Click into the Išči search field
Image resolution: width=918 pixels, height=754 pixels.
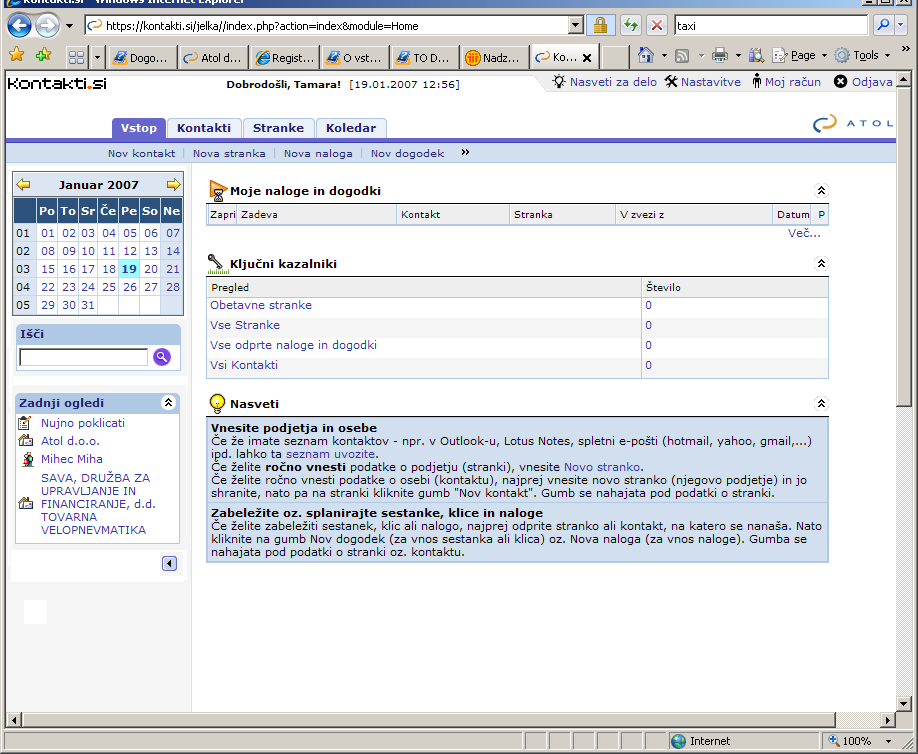pos(83,357)
